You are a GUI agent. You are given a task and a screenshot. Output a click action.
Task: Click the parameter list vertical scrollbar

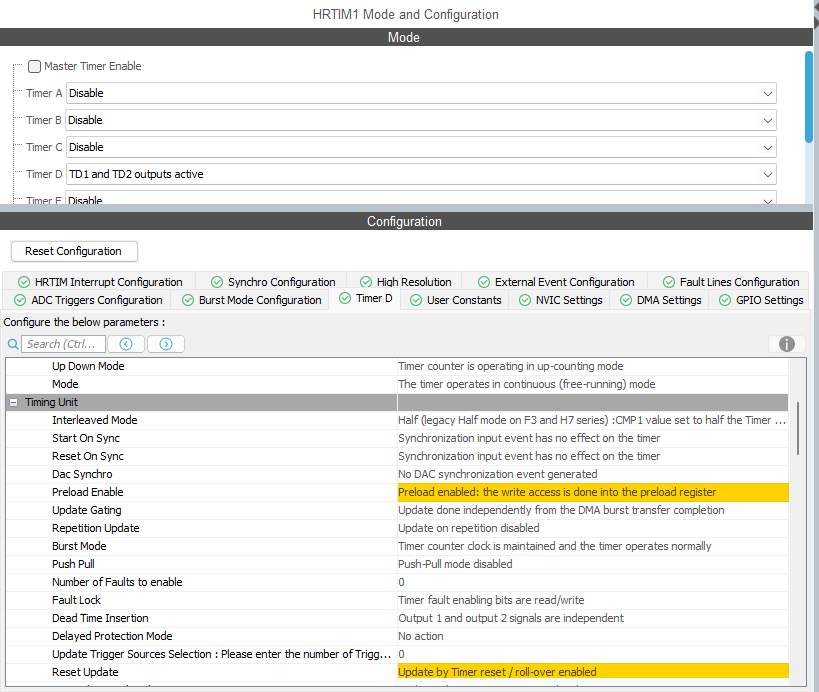click(x=798, y=428)
